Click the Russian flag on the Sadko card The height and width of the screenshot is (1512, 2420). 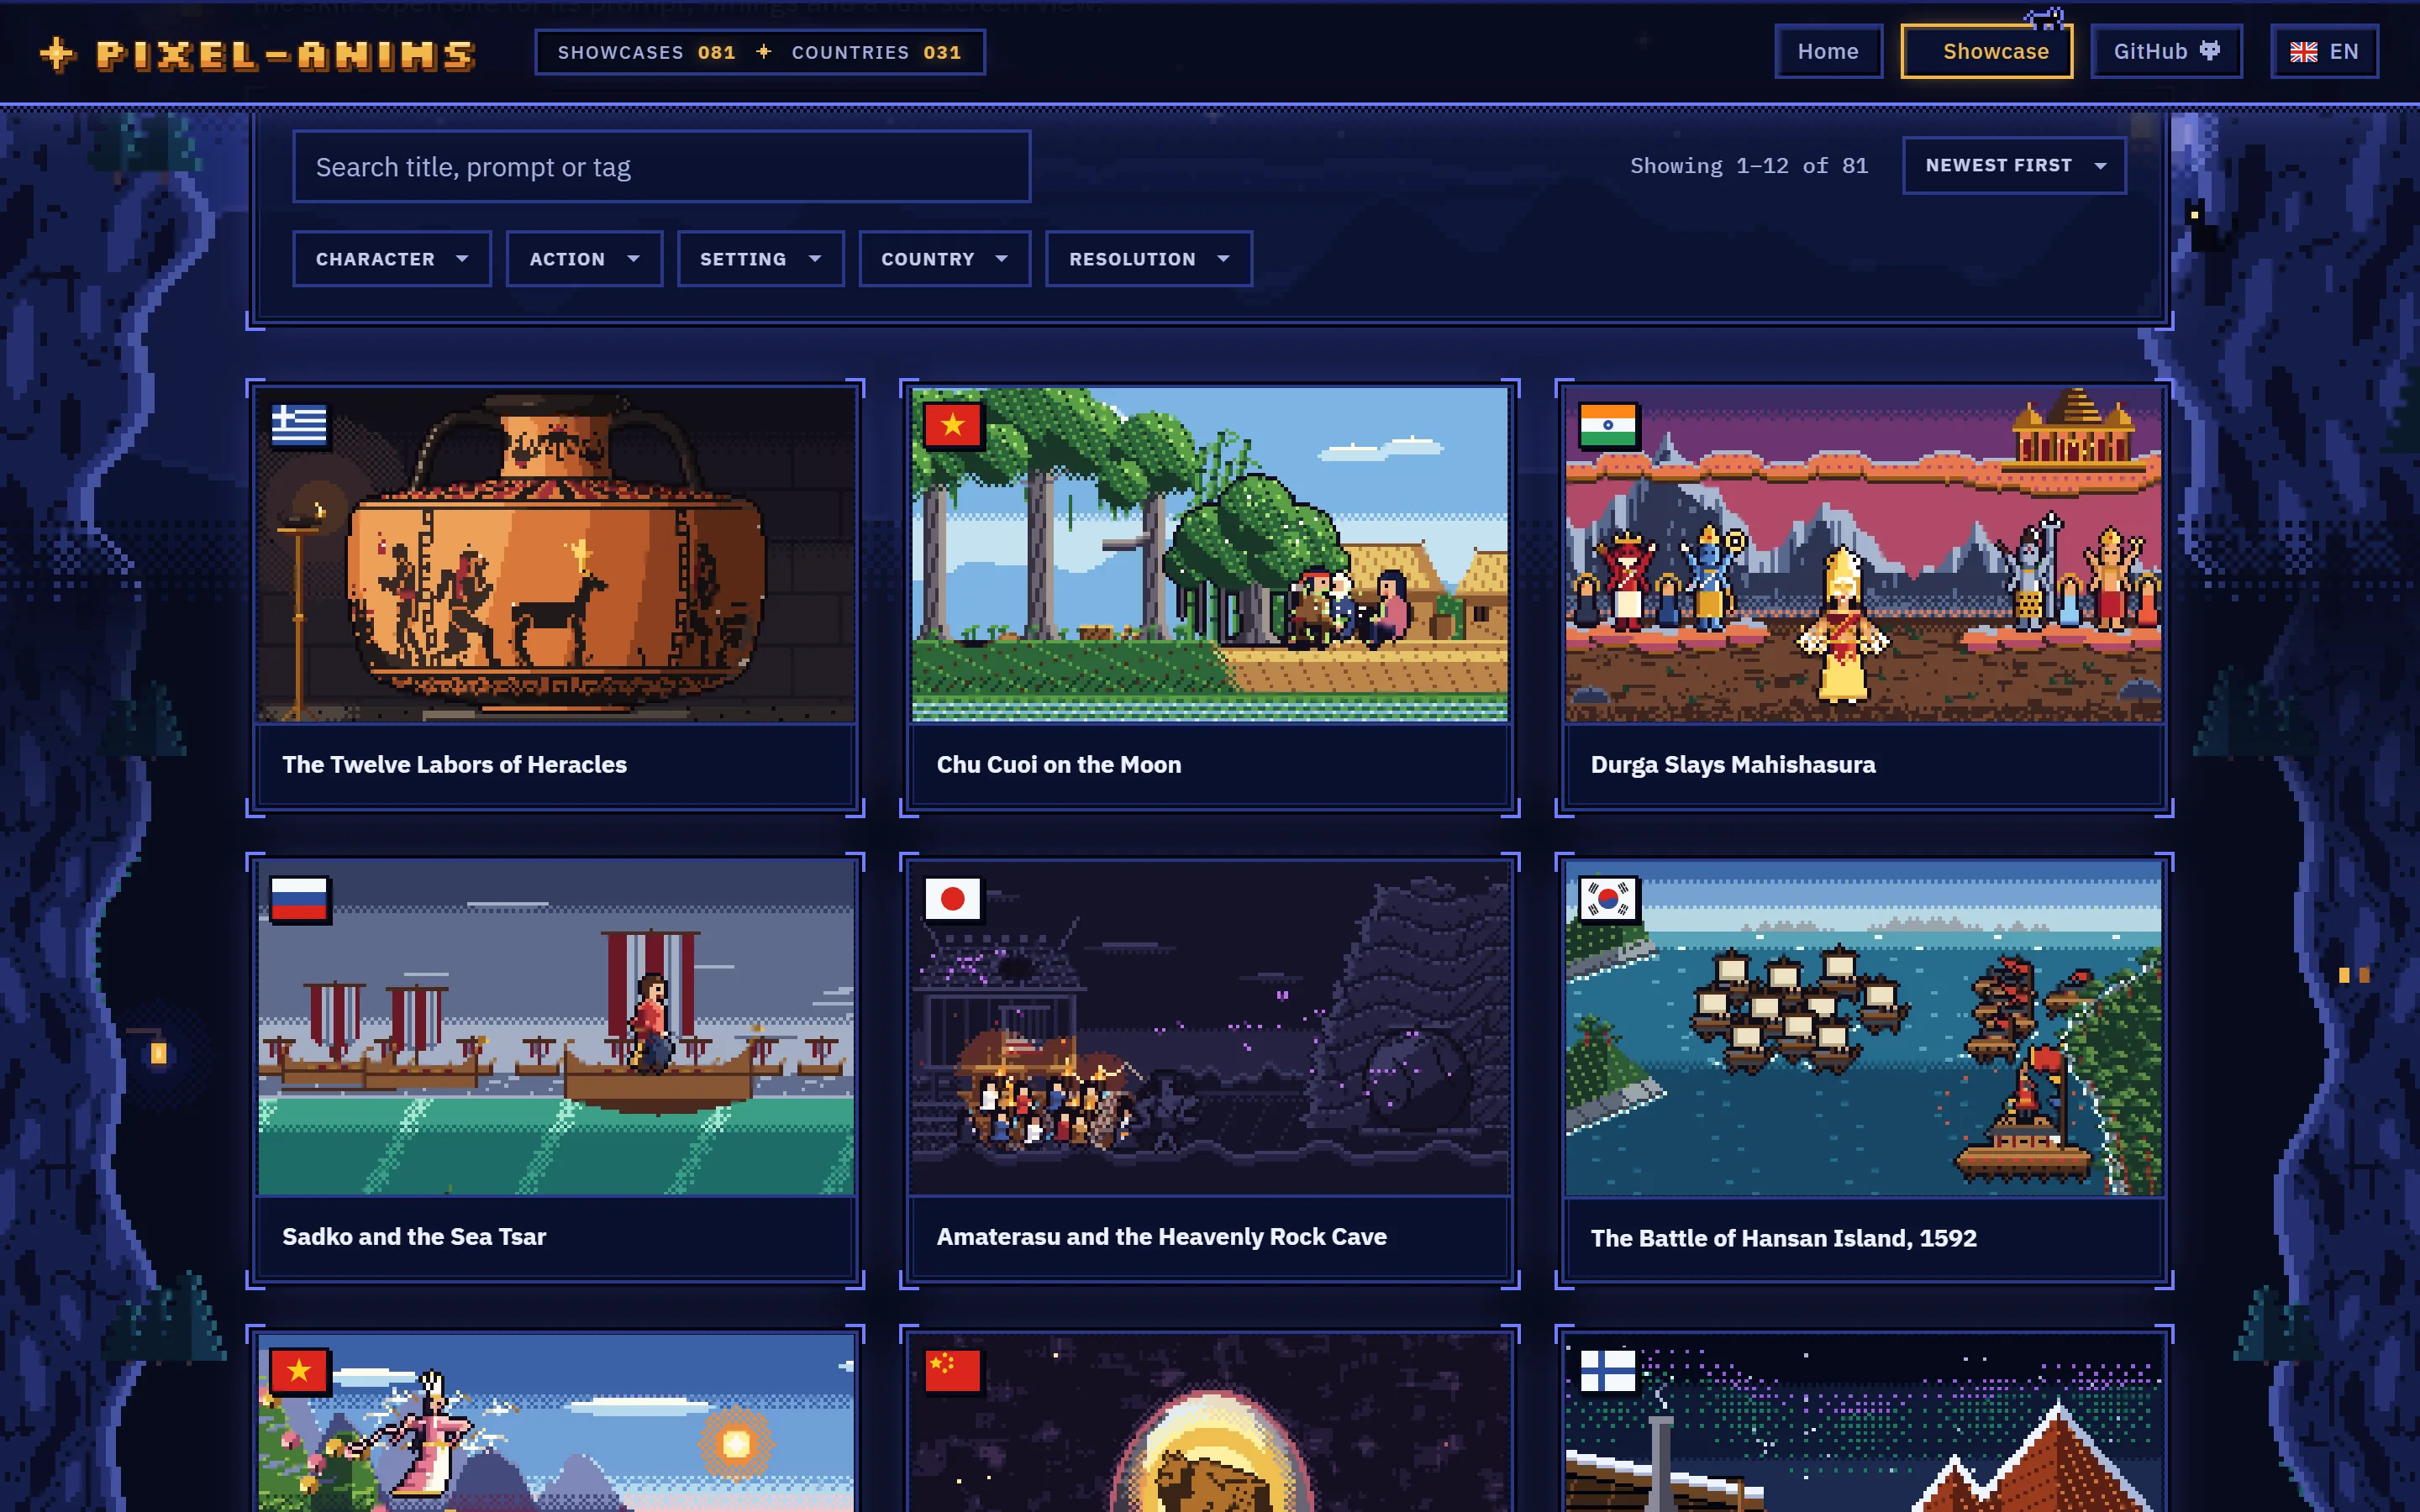299,898
